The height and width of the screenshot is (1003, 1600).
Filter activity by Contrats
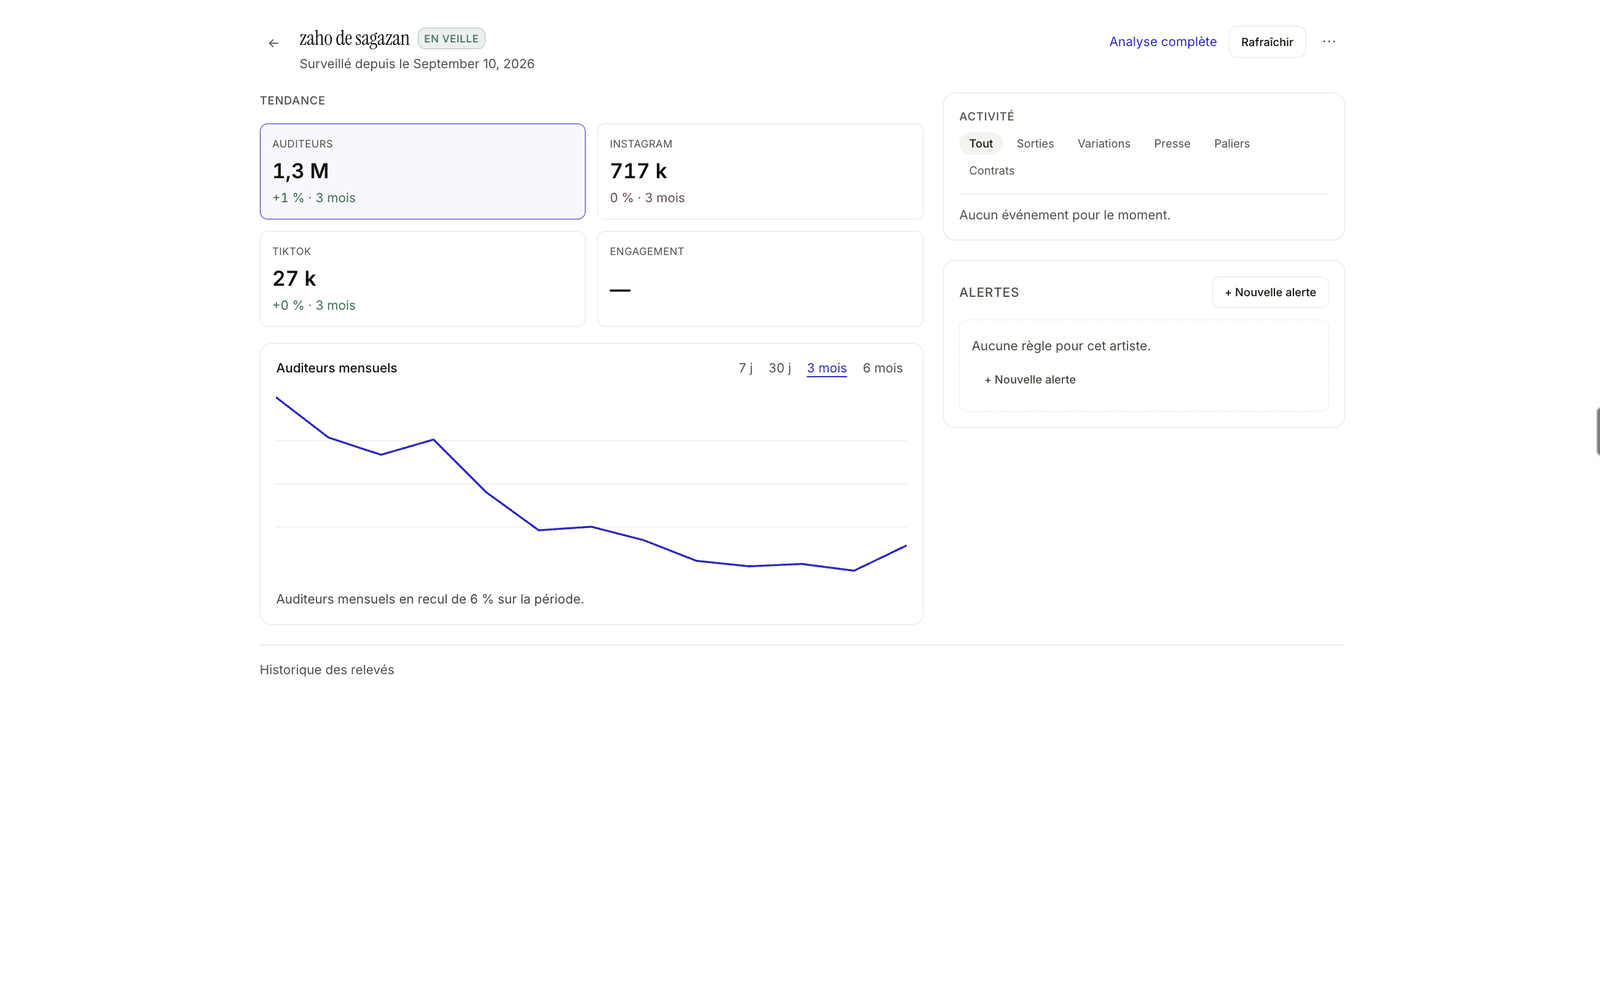pyautogui.click(x=992, y=171)
